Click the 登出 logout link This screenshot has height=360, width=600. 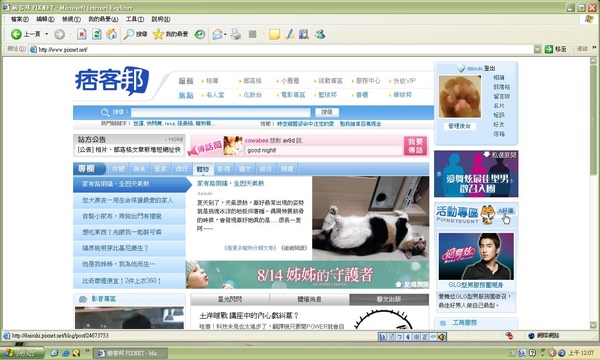[489, 68]
